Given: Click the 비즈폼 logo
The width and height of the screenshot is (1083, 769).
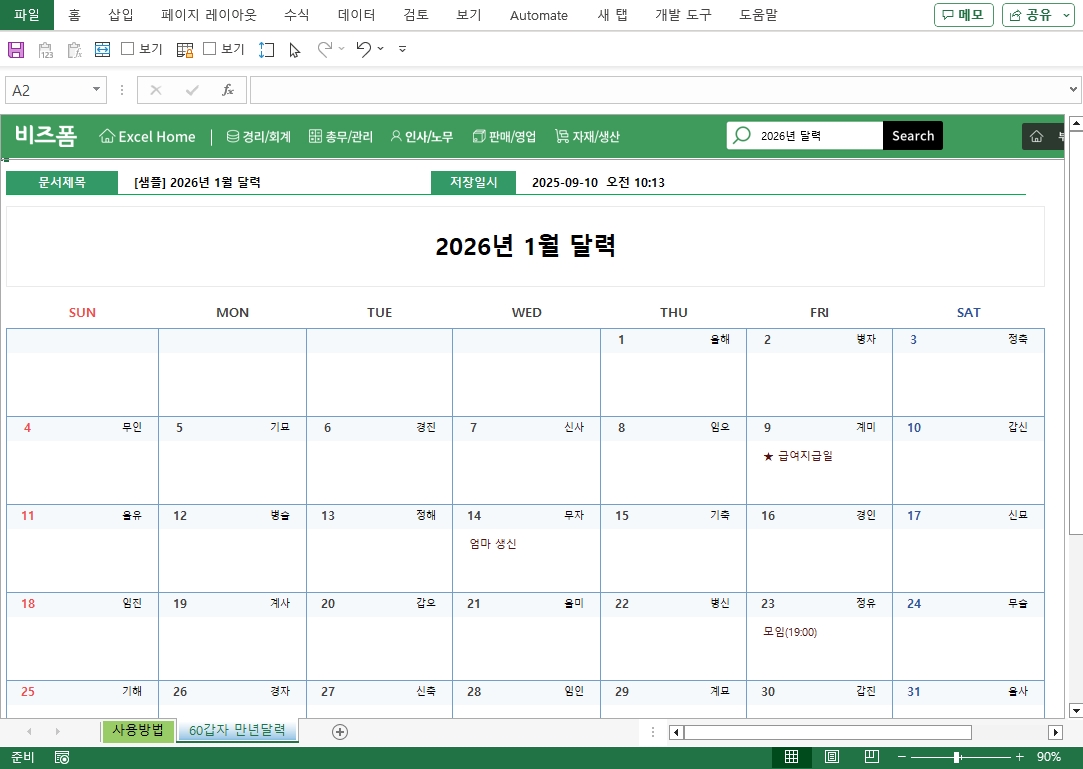Looking at the screenshot, I should [x=46, y=135].
